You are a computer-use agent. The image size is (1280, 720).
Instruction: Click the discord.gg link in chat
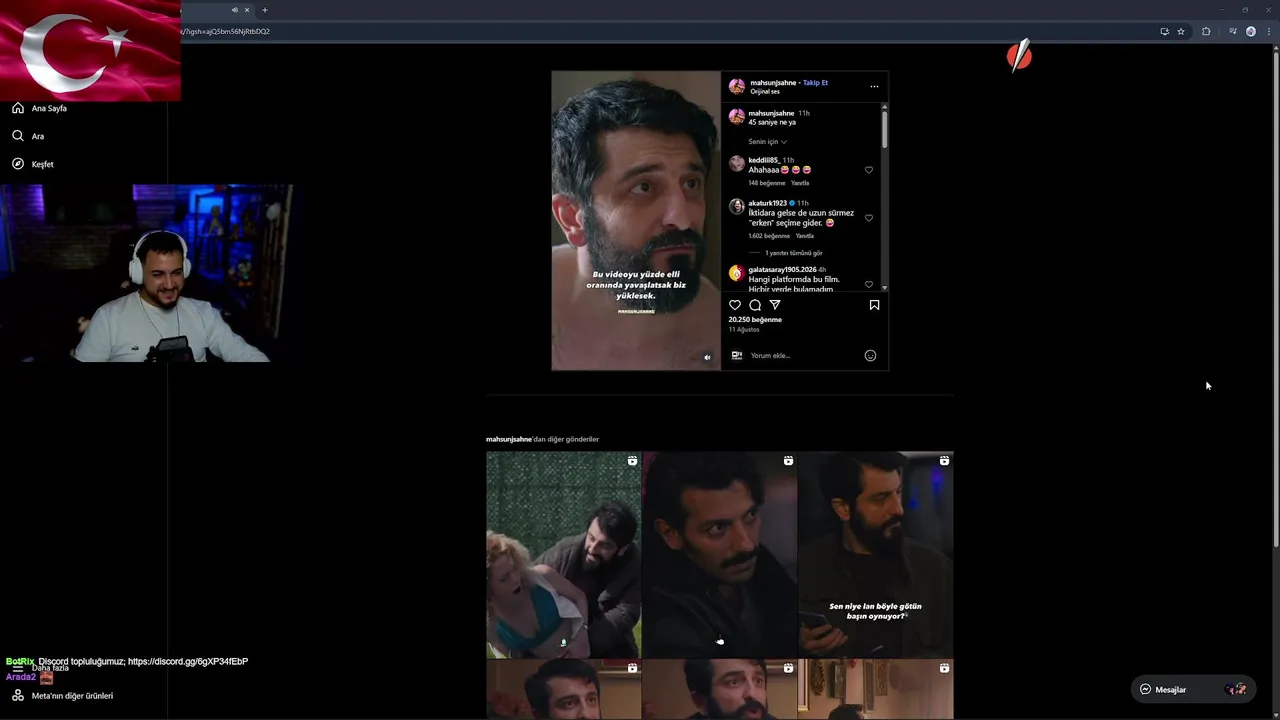pyautogui.click(x=188, y=662)
